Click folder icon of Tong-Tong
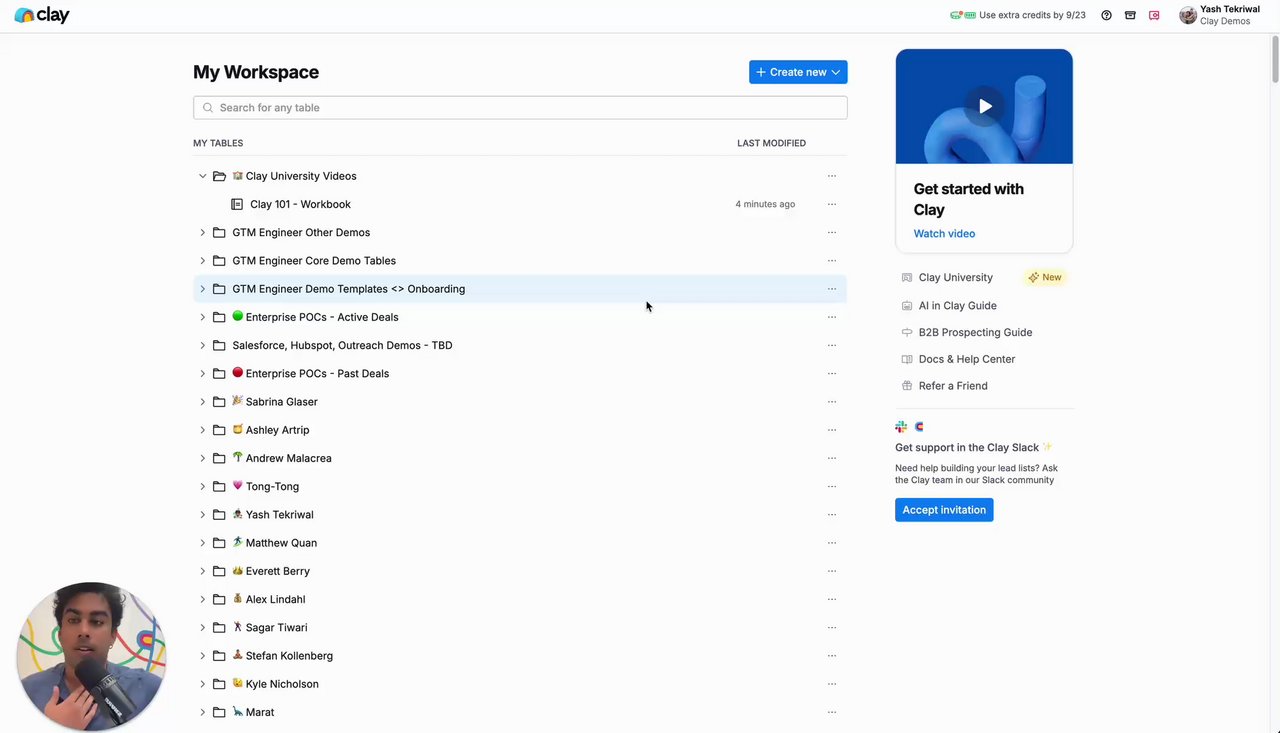This screenshot has height=733, width=1280. (x=219, y=486)
